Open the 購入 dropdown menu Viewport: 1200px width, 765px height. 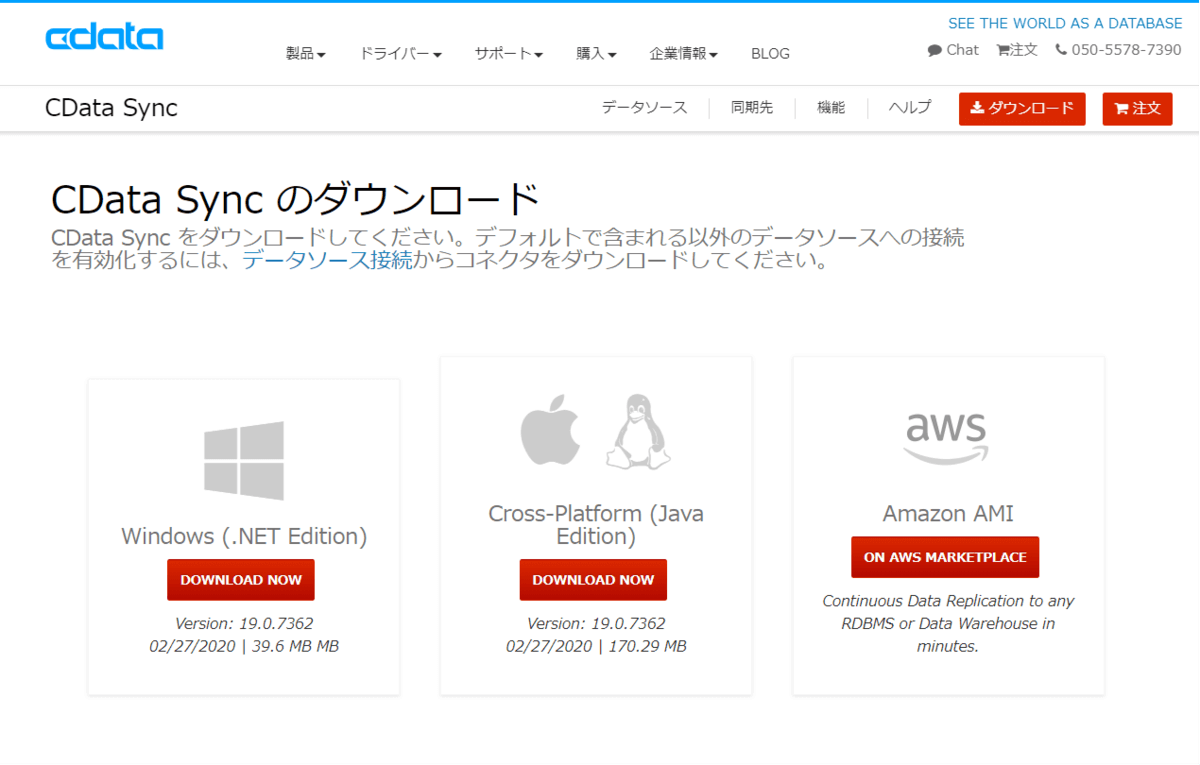click(x=596, y=54)
